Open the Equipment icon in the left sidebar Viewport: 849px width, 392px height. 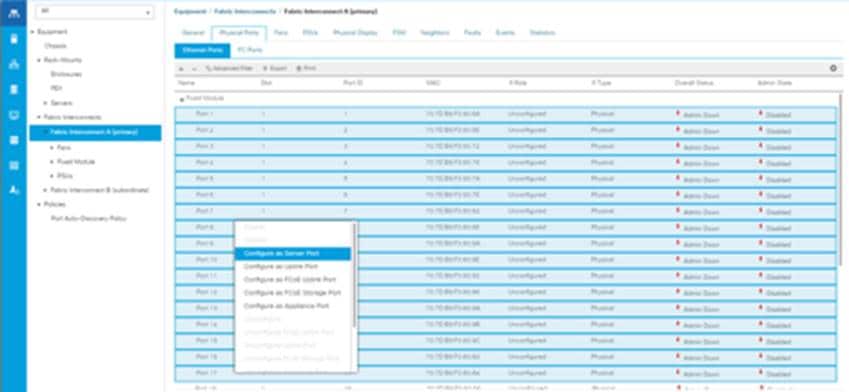click(x=14, y=13)
